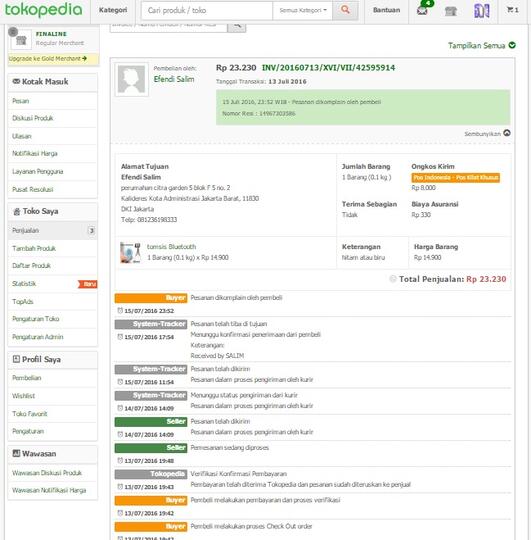Image resolution: width=531 pixels, height=540 pixels.
Task: Open the inbox envelope icon in header
Action: (x=422, y=10)
